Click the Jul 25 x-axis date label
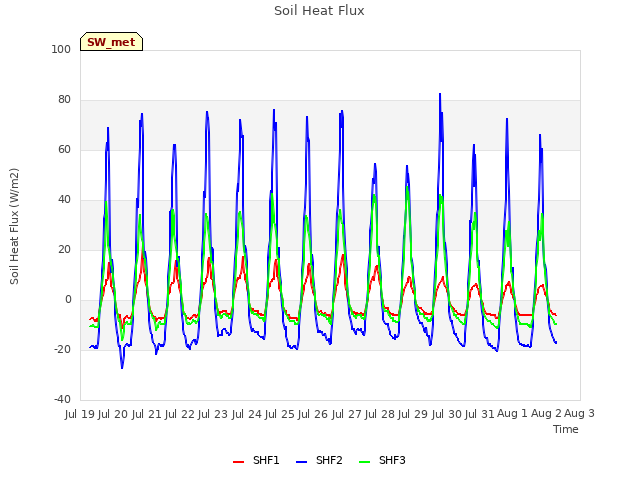This screenshot has height=480, width=640. tap(280, 414)
